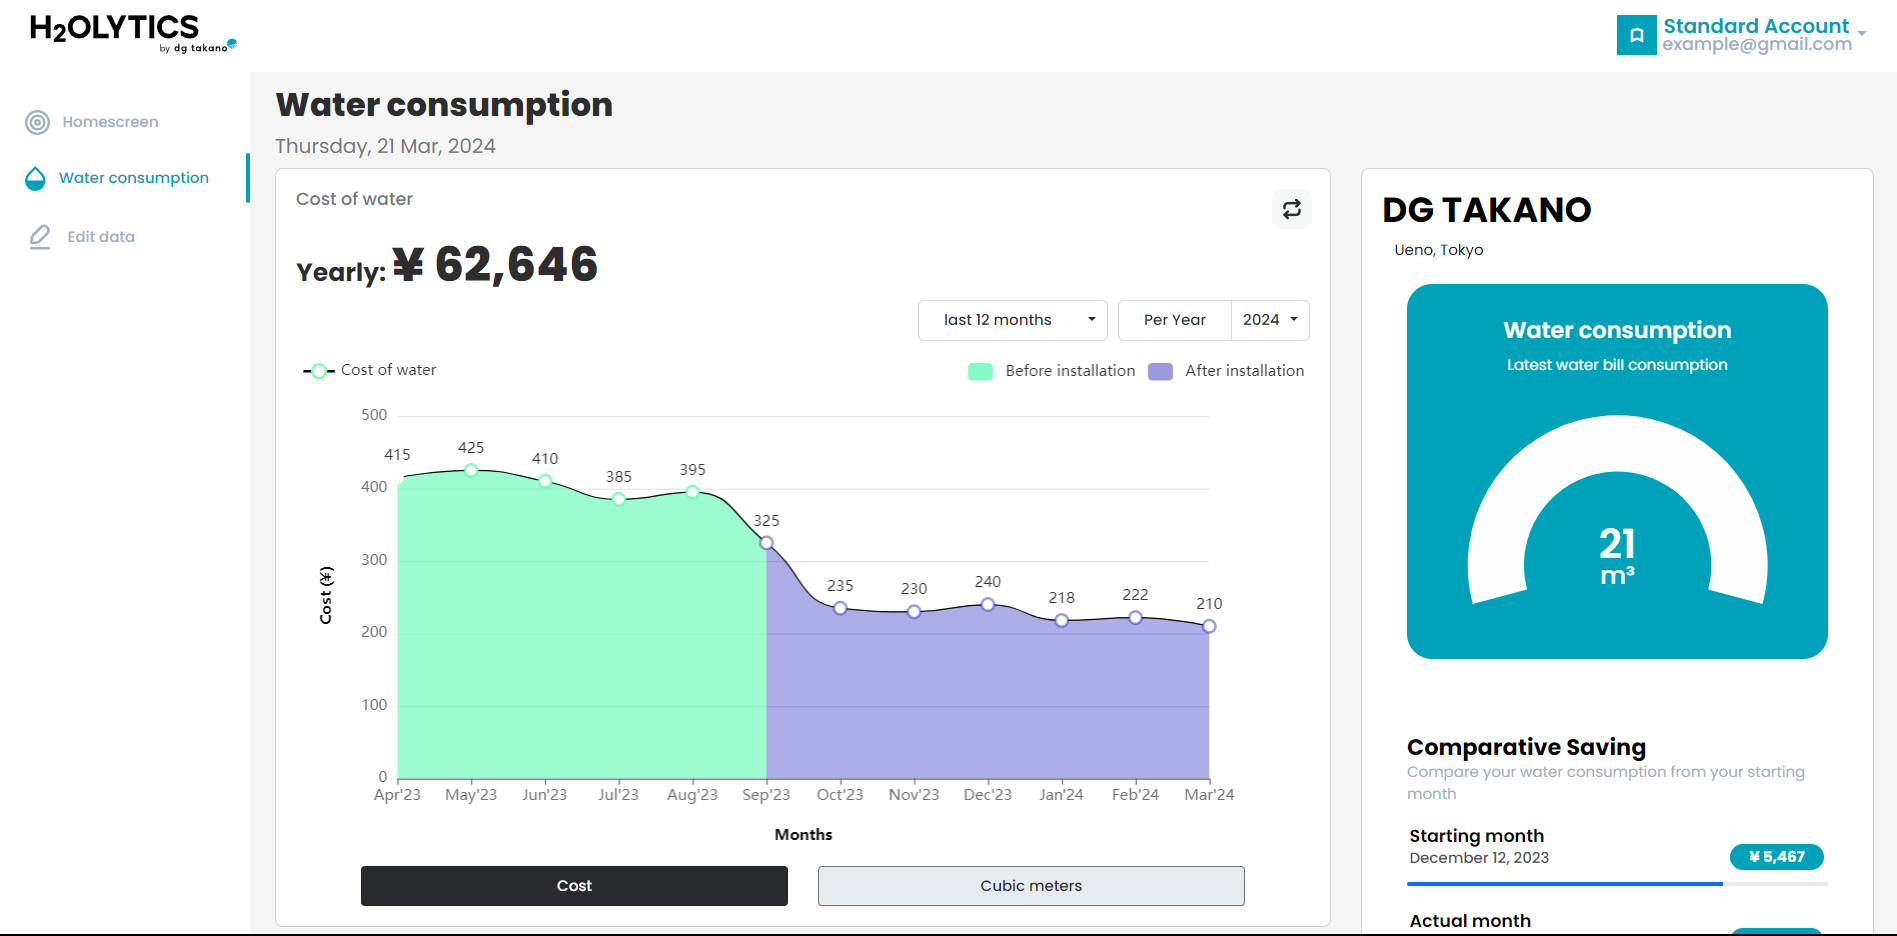Click the water droplet sidebar icon
The width and height of the screenshot is (1897, 936).
[x=35, y=178]
